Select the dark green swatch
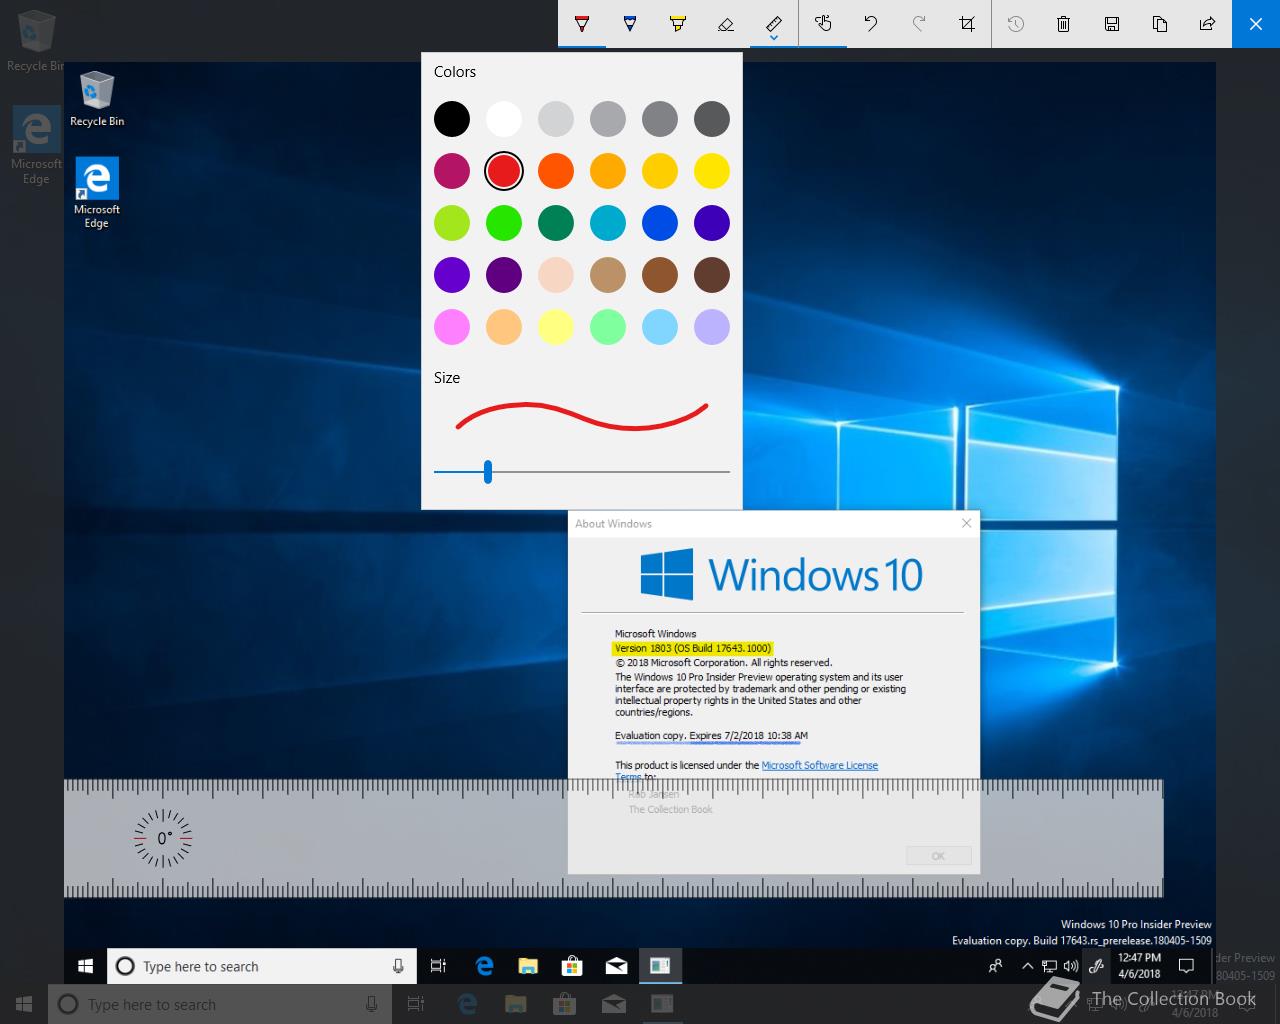Image resolution: width=1280 pixels, height=1024 pixels. [556, 223]
